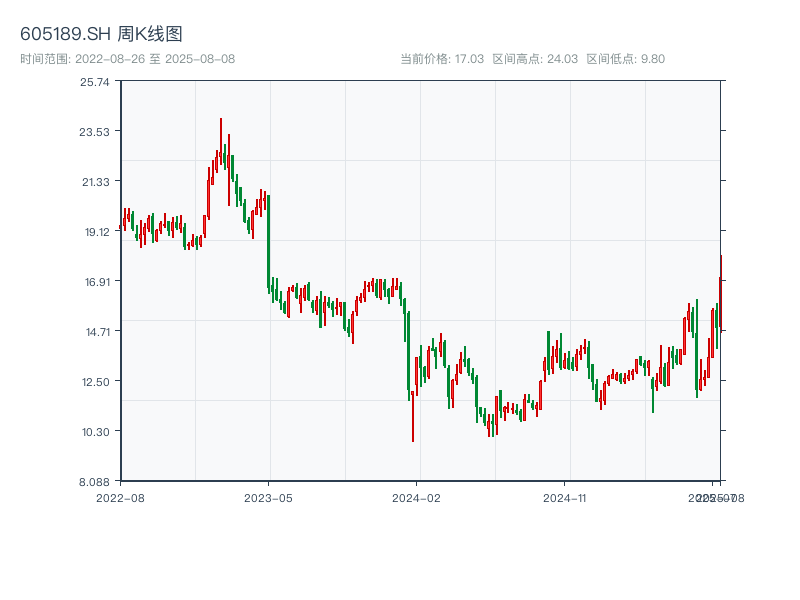This screenshot has height=600, width=800.
Task: Select the 2022-08 date axis label
Action: point(120,497)
